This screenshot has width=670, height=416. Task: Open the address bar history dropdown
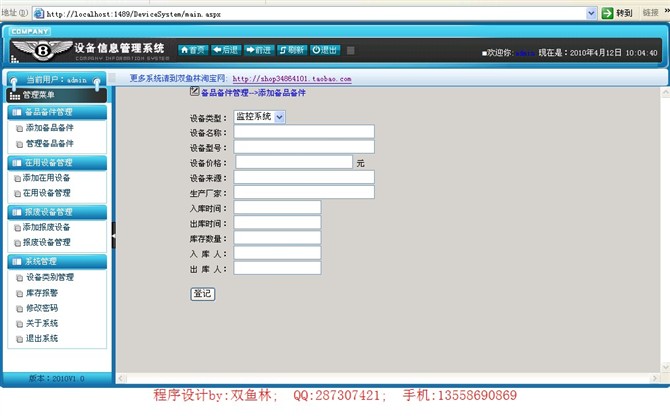point(591,13)
